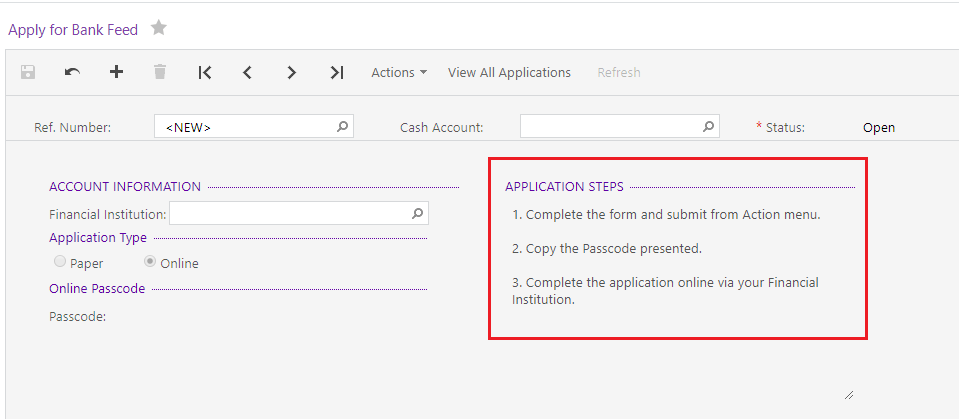Open the Actions dropdown menu
Image resolution: width=959 pixels, height=419 pixels.
click(399, 73)
